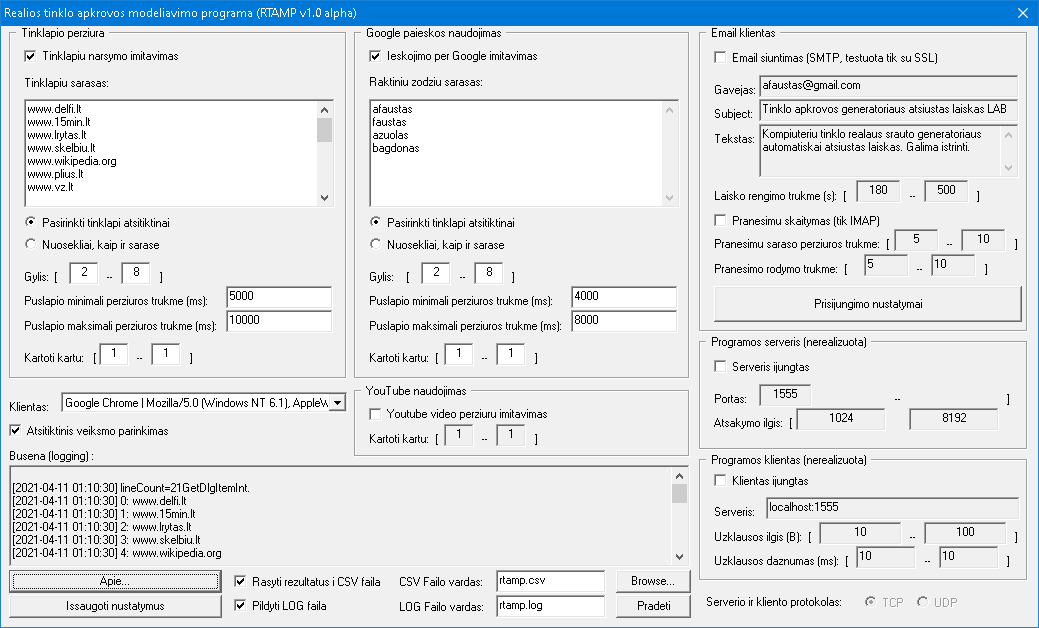The width and height of the screenshot is (1039, 628).
Task: Click www.skelbiu.lt in Tinklapiu sarasas list
Action: tap(62, 148)
